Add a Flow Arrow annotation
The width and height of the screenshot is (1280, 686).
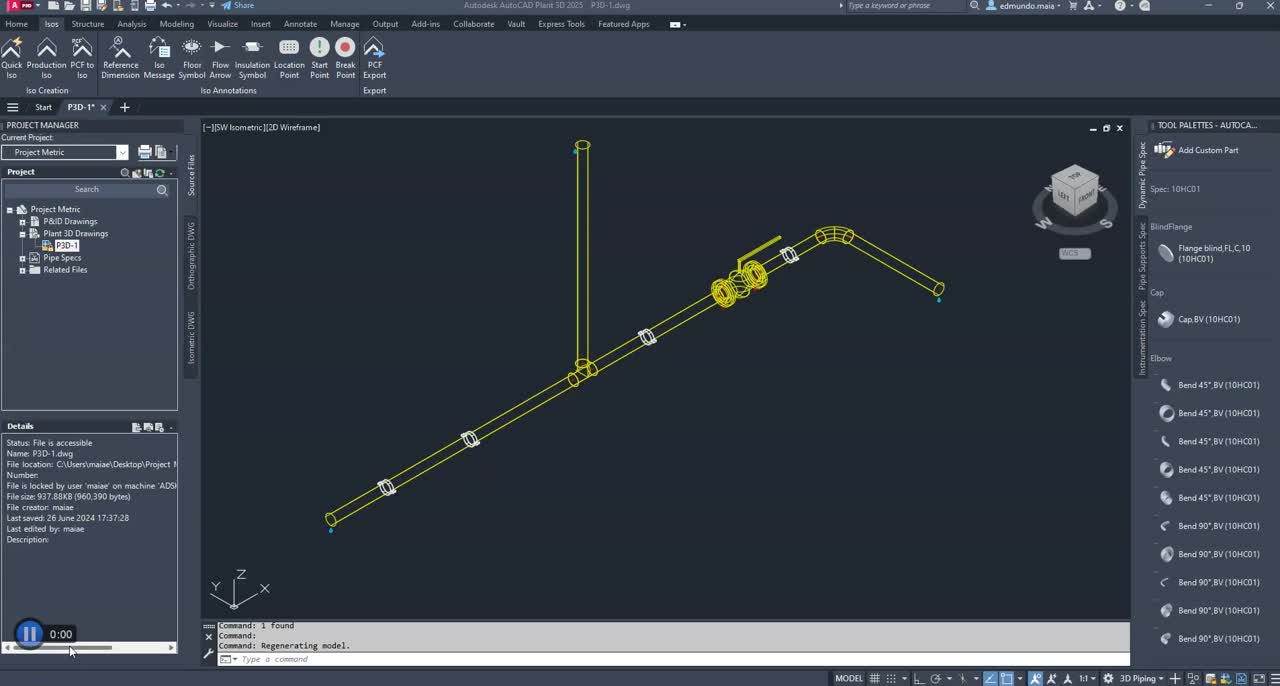tap(220, 55)
